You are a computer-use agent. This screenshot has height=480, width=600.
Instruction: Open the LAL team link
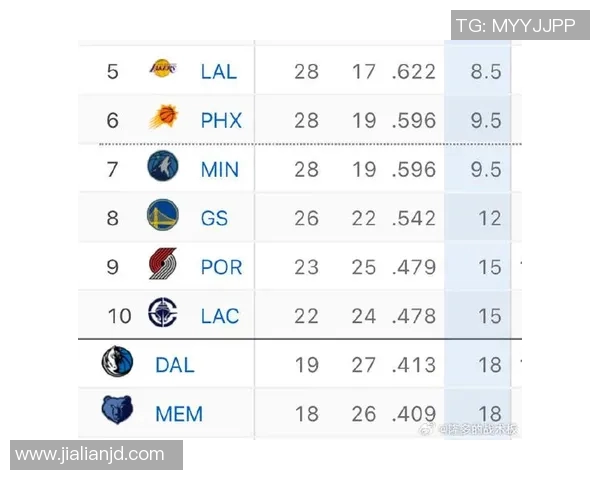218,71
